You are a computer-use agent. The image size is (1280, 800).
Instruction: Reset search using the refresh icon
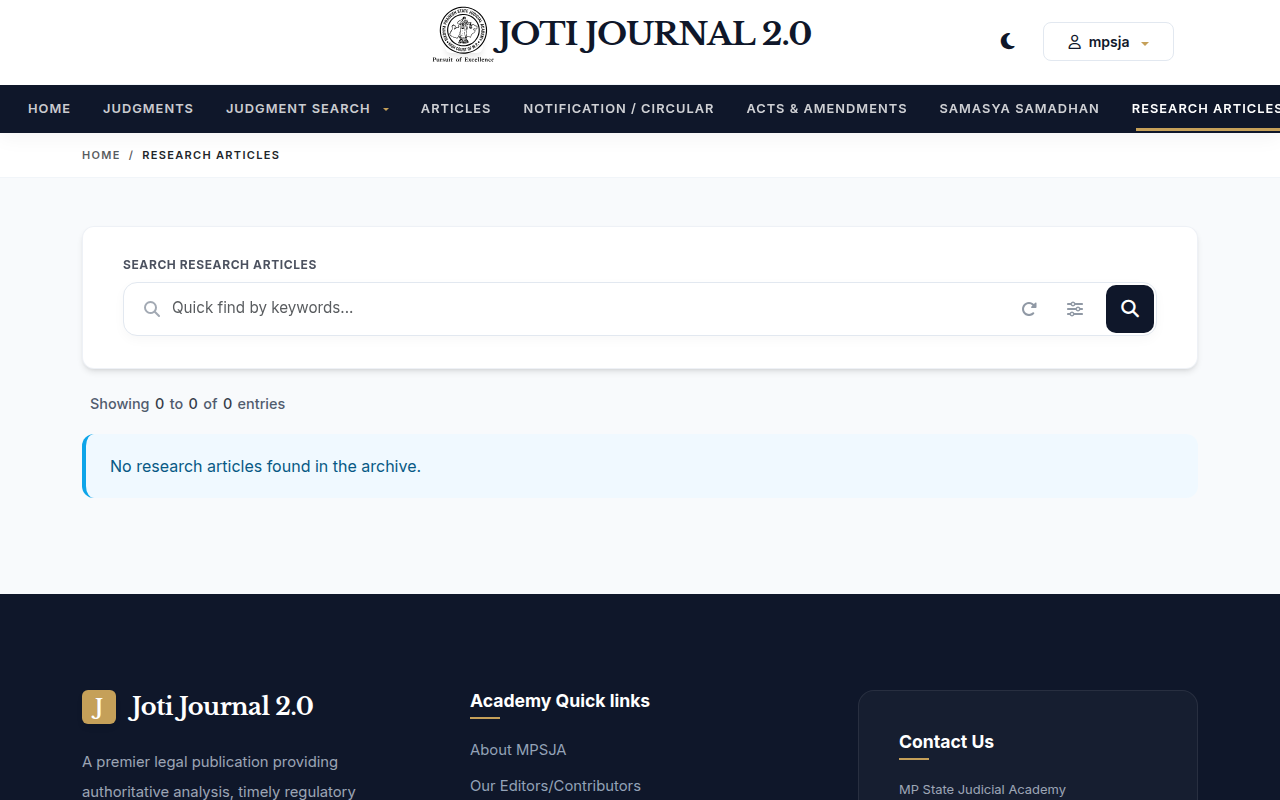(1029, 309)
